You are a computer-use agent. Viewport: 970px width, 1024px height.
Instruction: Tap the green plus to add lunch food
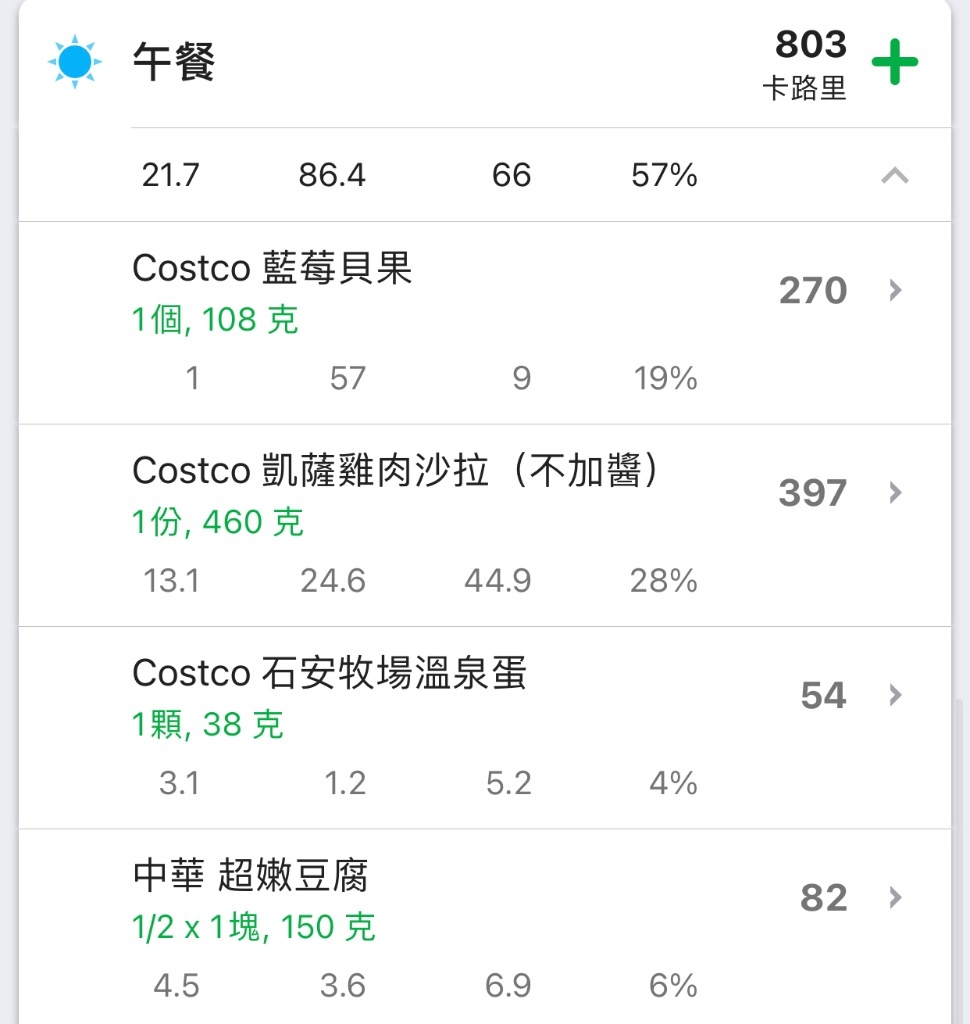[895, 62]
